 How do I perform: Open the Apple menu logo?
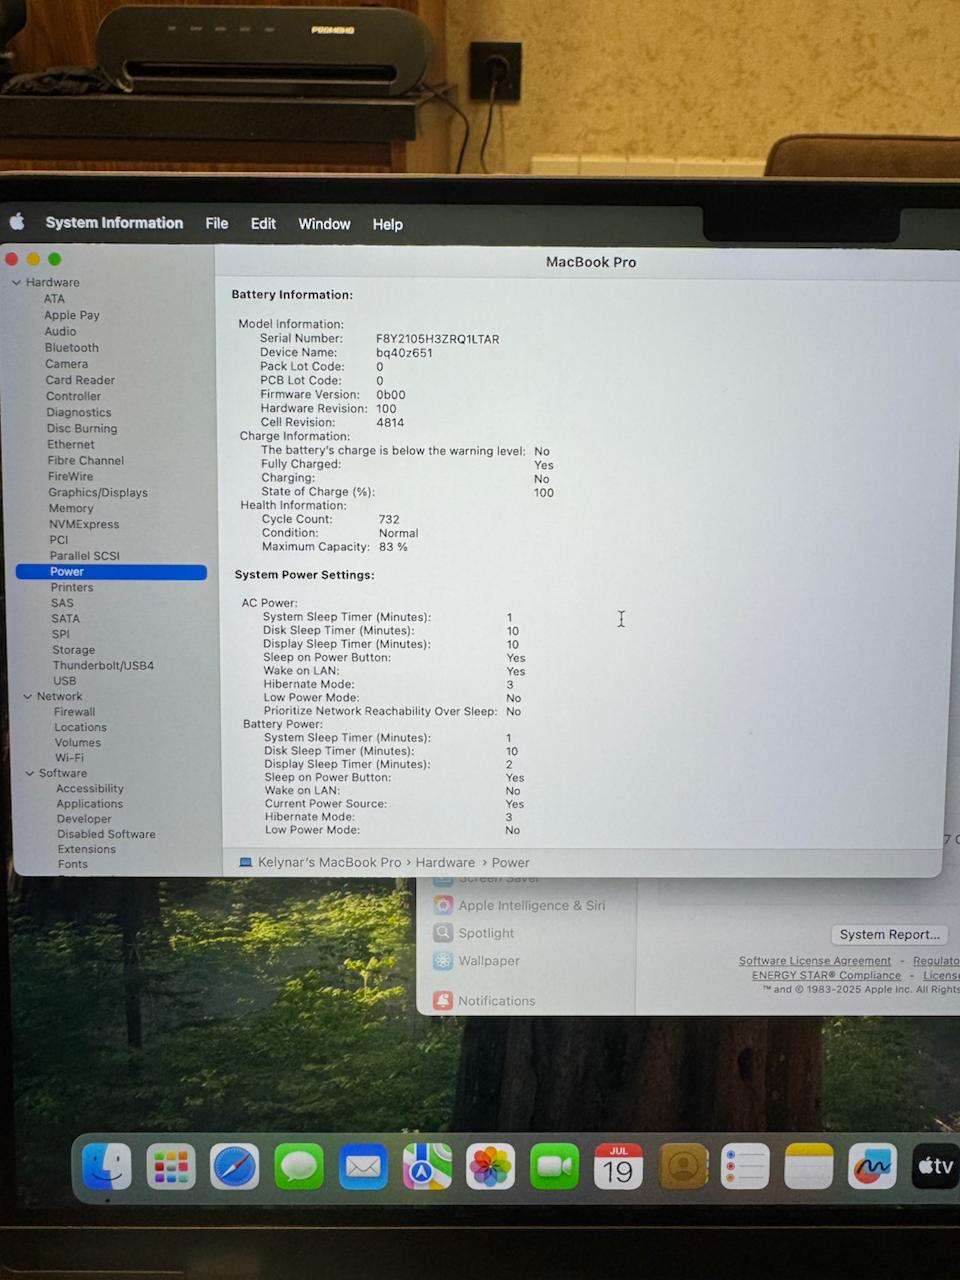point(16,222)
